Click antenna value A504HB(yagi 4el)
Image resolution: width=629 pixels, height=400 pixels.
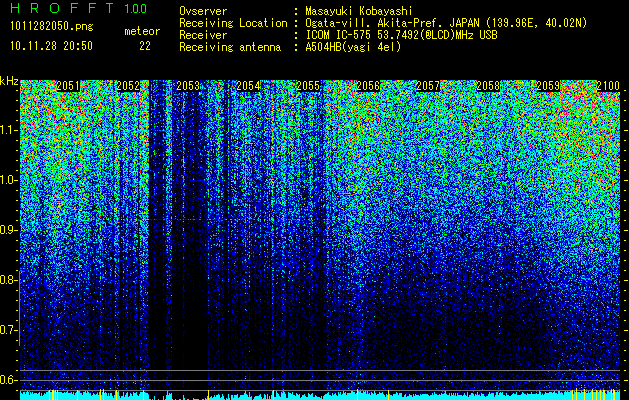point(353,47)
